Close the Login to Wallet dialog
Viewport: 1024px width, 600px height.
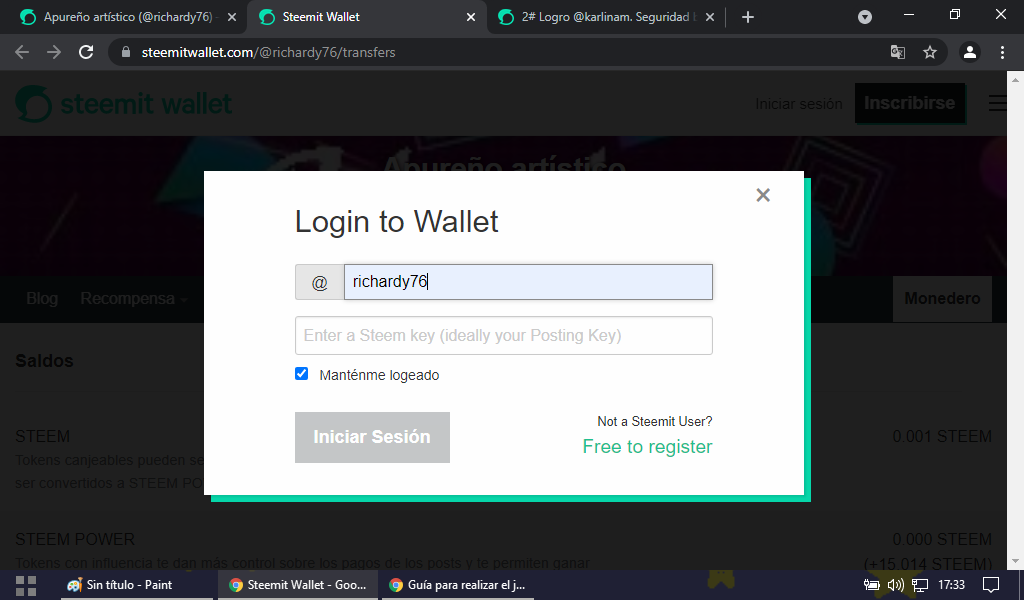[763, 195]
